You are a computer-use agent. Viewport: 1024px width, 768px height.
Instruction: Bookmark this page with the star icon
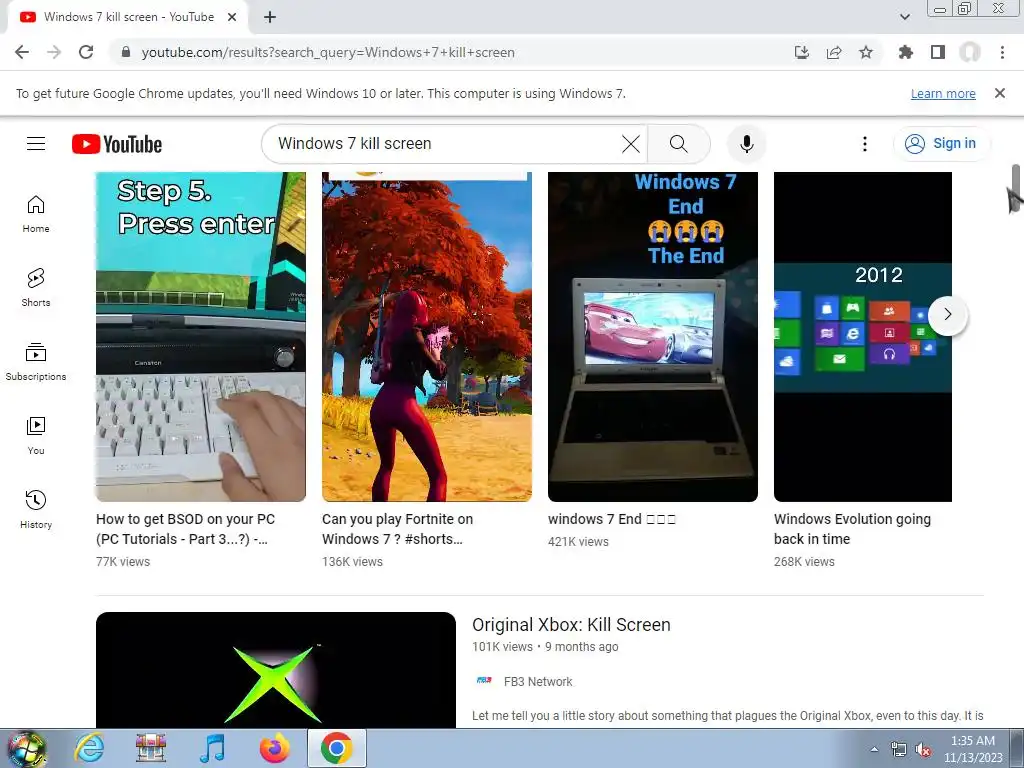(x=866, y=52)
